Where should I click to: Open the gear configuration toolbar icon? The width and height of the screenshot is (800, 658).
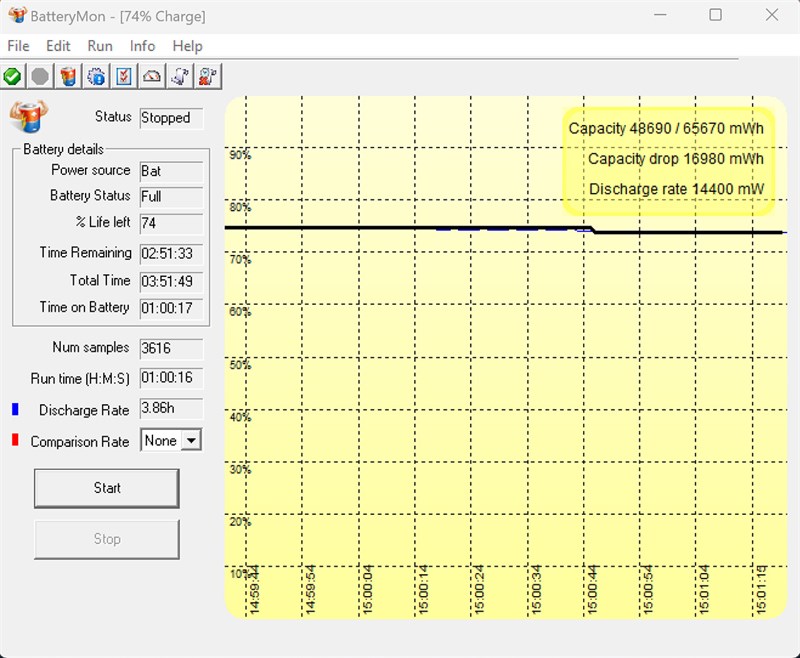pos(96,76)
